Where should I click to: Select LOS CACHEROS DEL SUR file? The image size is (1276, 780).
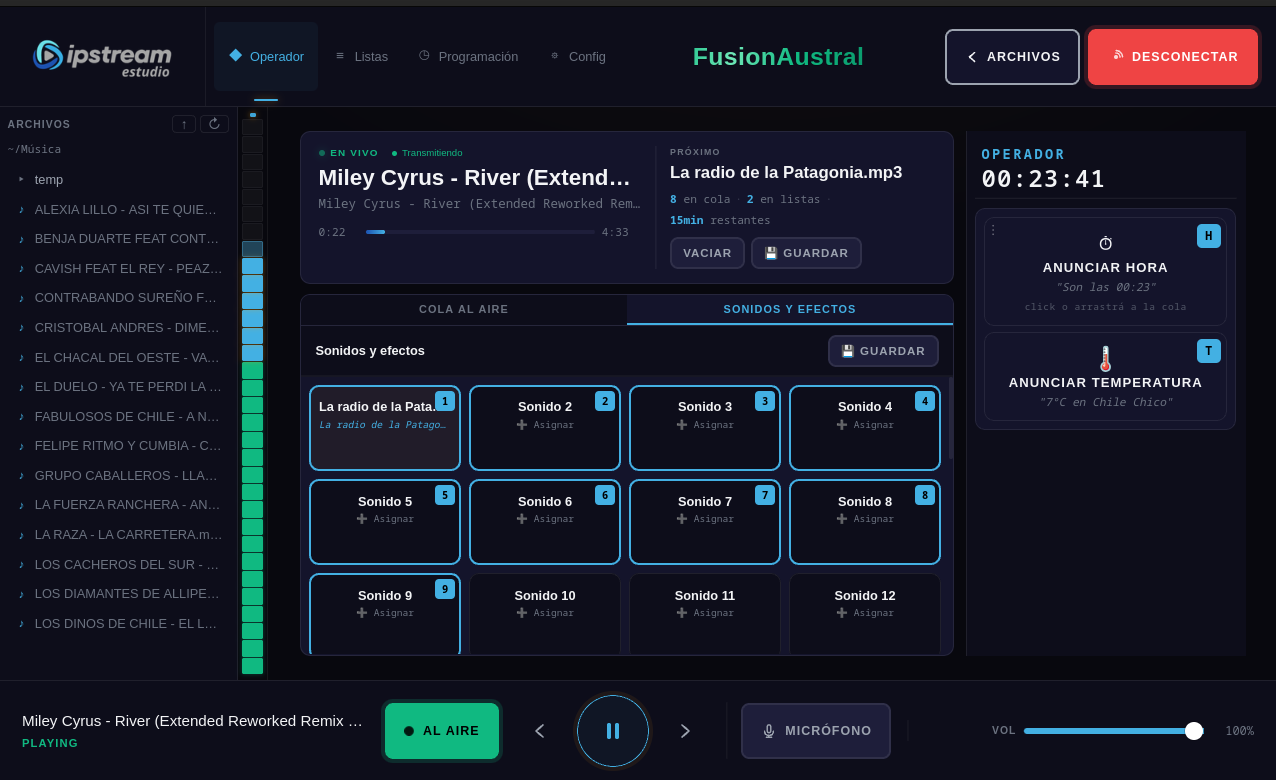click(x=118, y=564)
